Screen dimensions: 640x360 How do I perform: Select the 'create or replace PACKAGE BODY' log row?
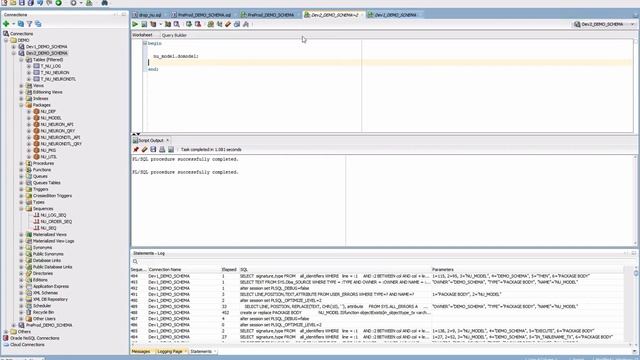tap(376, 313)
